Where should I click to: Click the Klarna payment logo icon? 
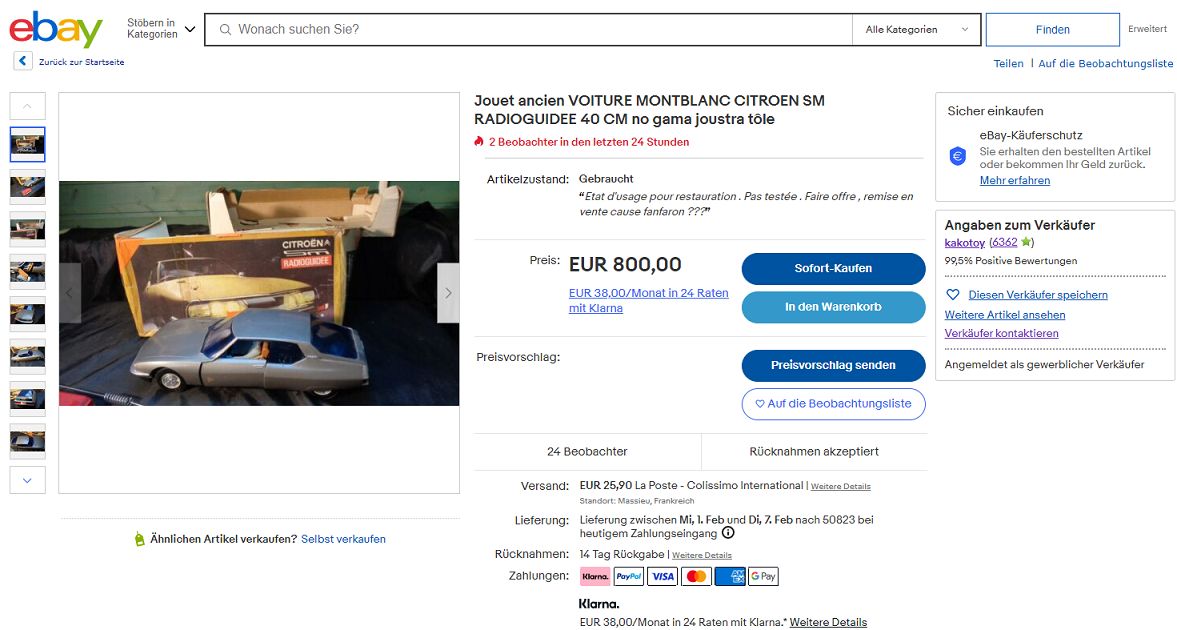tap(595, 577)
